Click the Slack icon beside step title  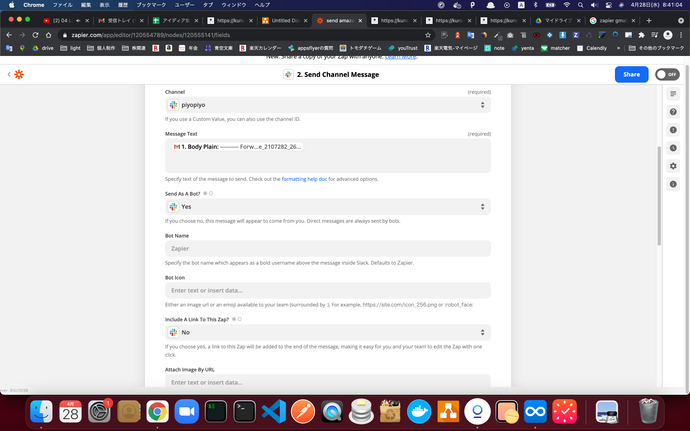[288, 74]
